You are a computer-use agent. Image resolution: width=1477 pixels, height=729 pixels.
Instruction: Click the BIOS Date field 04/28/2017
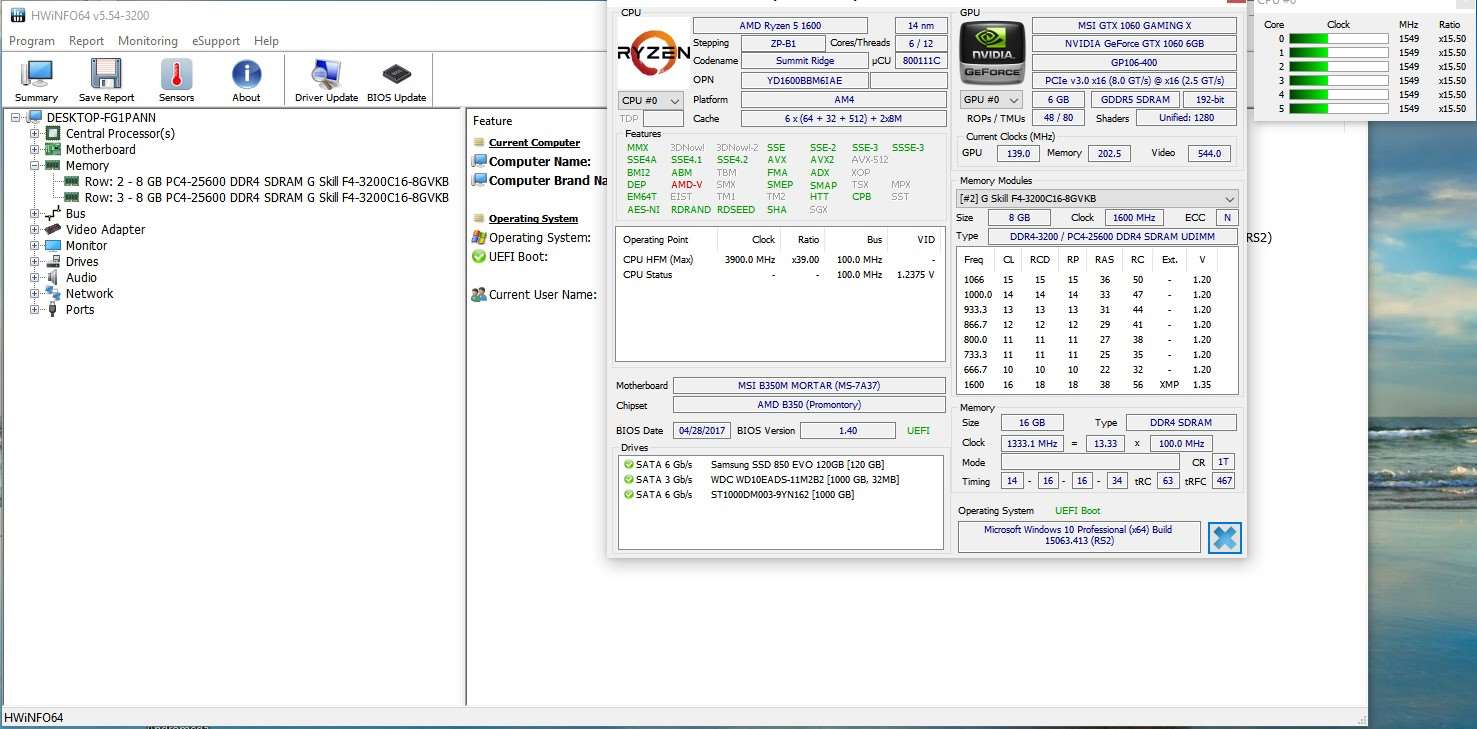point(701,430)
